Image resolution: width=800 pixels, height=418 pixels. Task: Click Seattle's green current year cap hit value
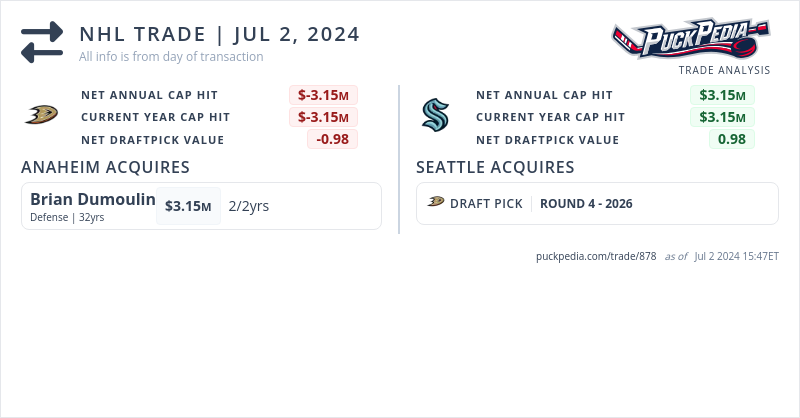point(722,117)
